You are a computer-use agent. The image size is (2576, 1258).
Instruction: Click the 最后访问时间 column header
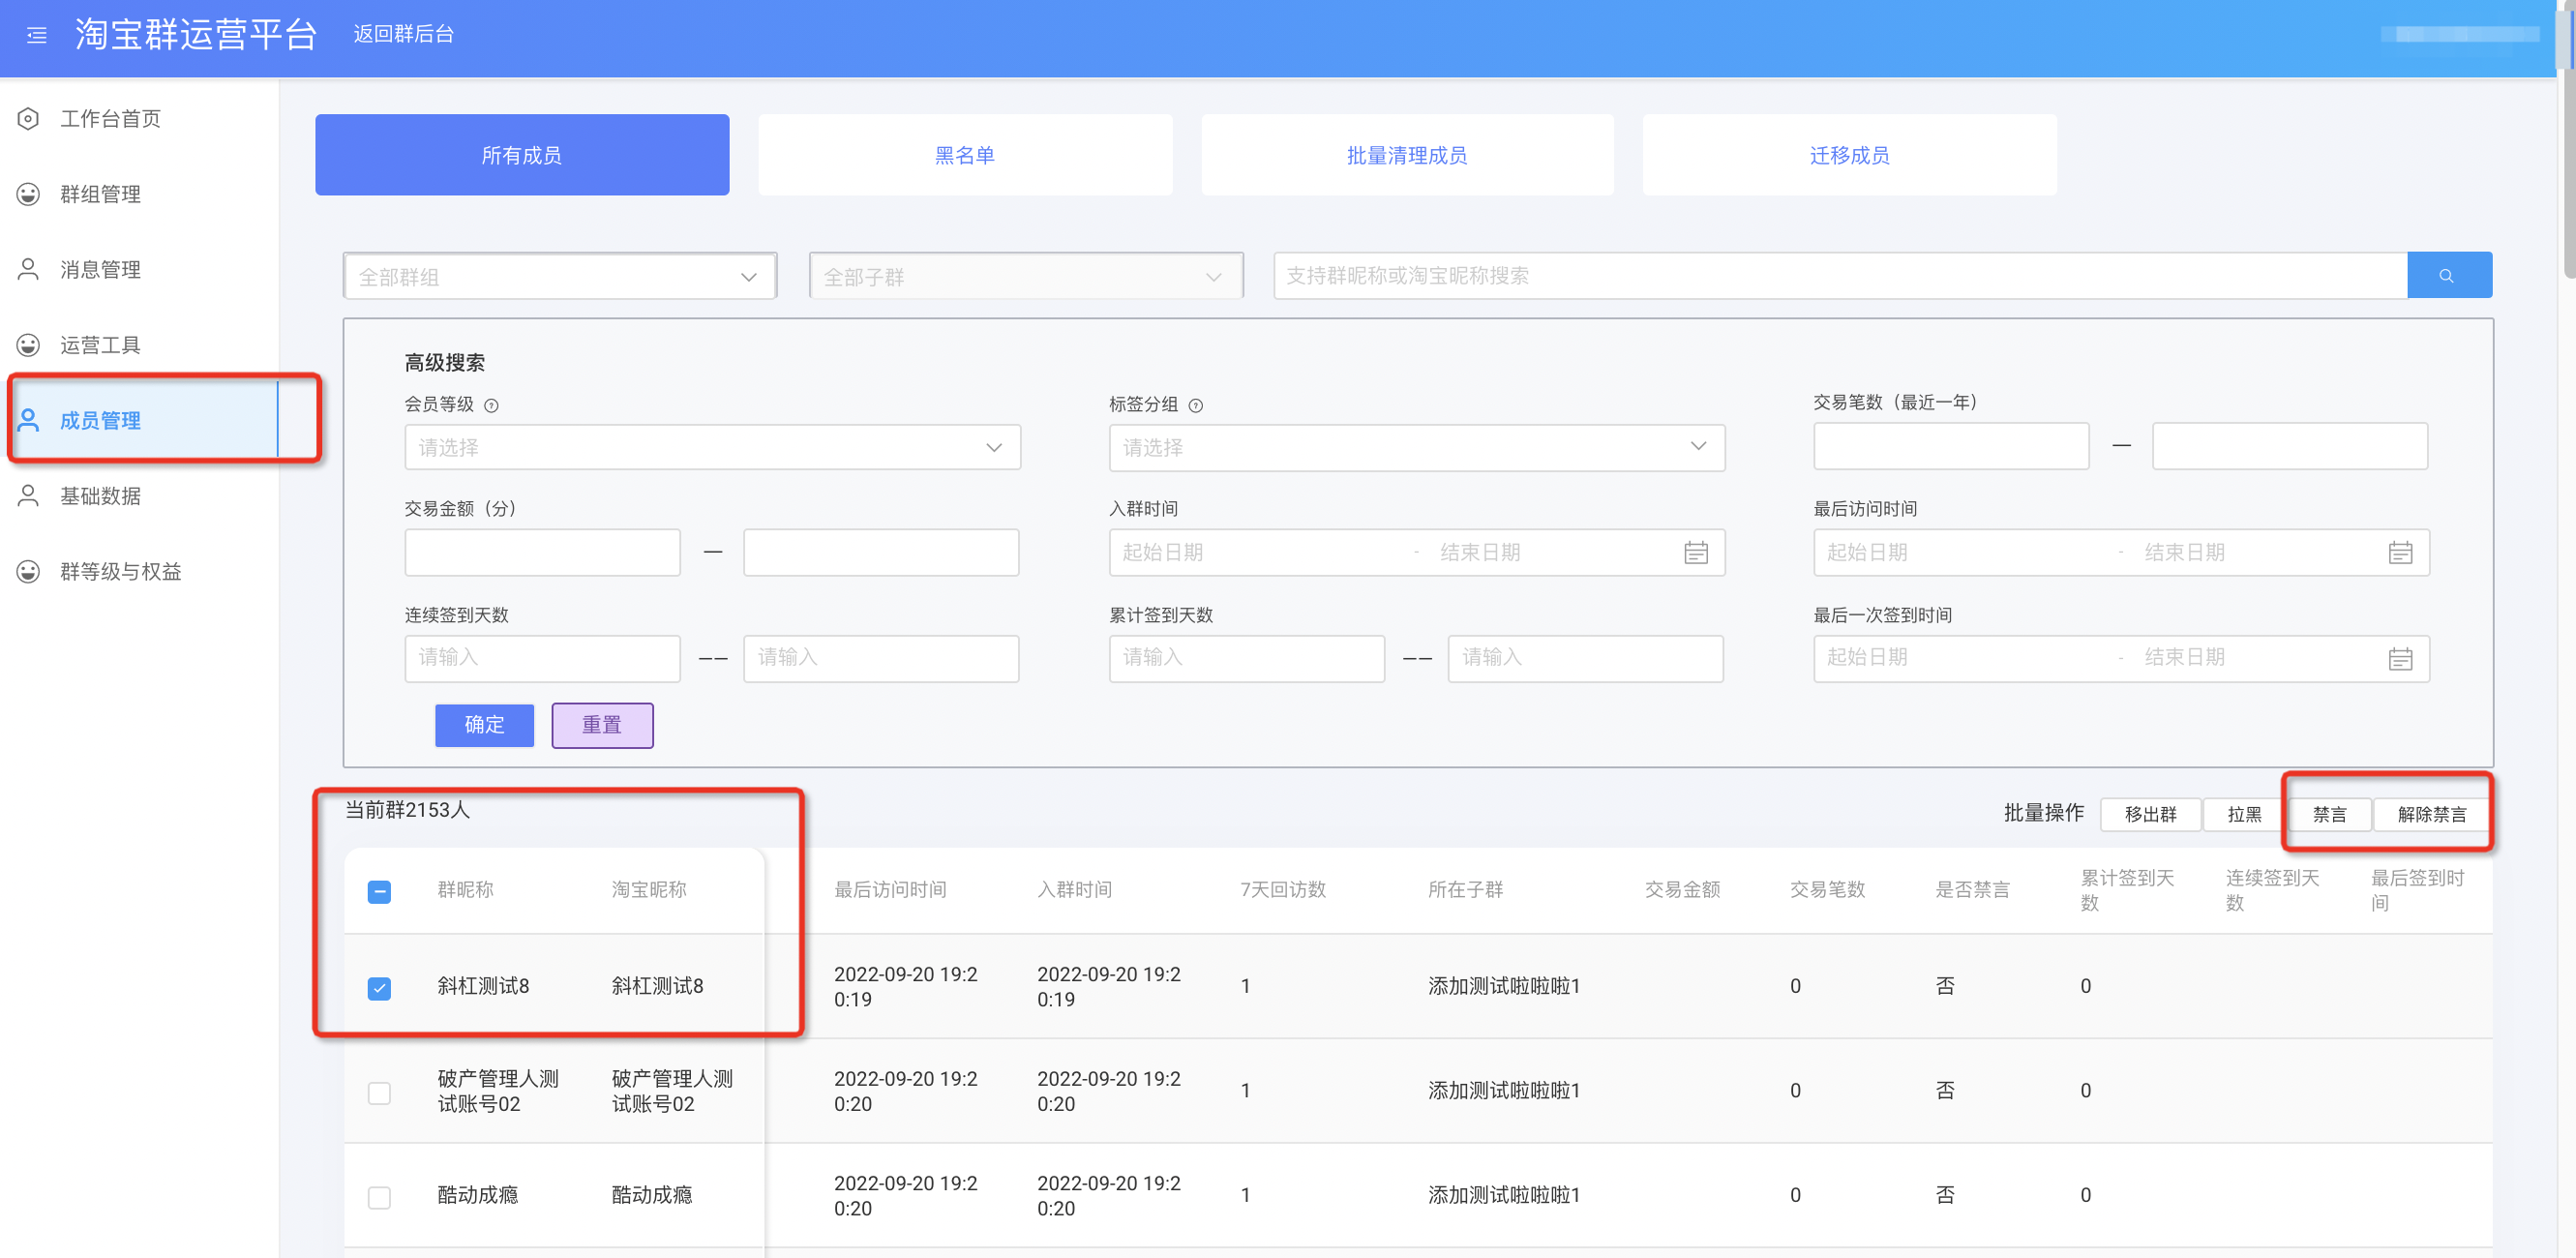890,889
